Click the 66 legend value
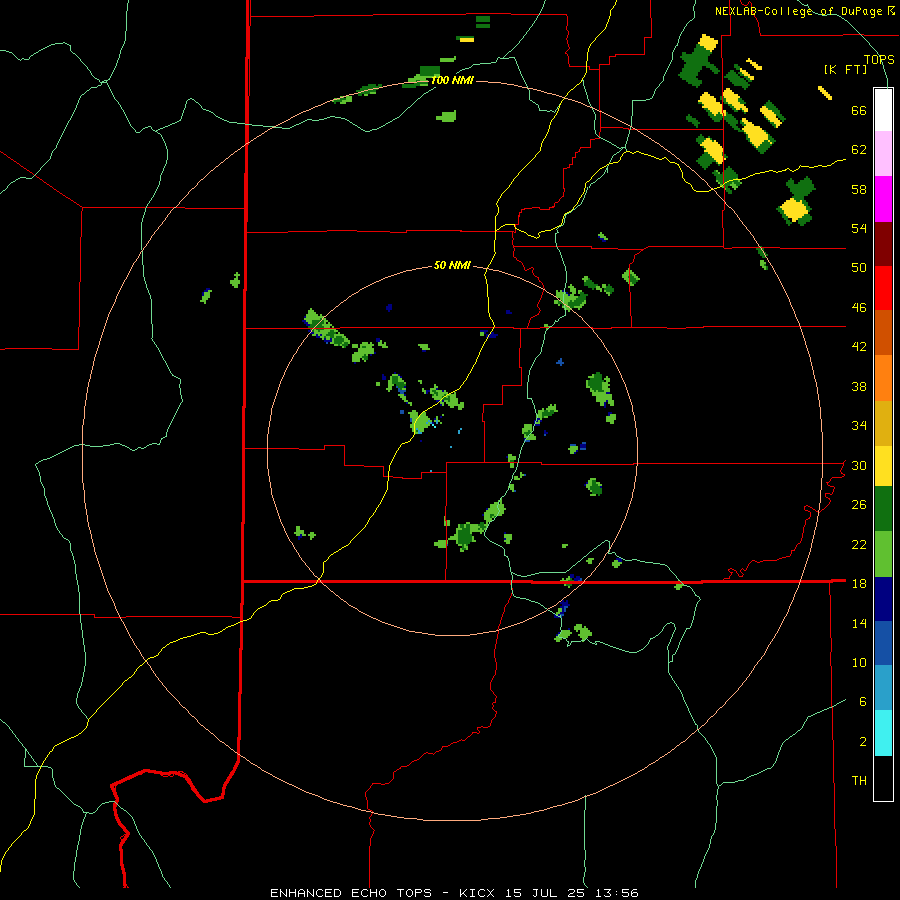 point(859,111)
